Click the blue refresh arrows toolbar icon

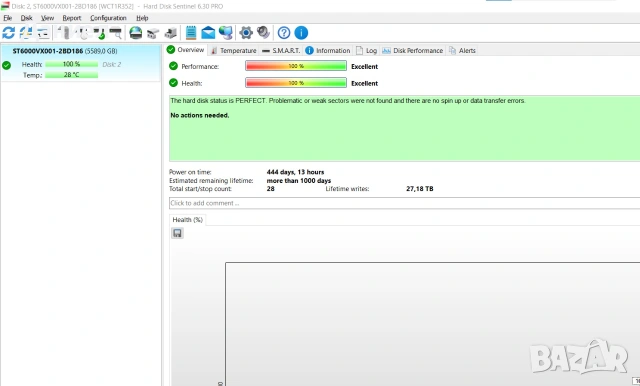pyautogui.click(x=9, y=33)
